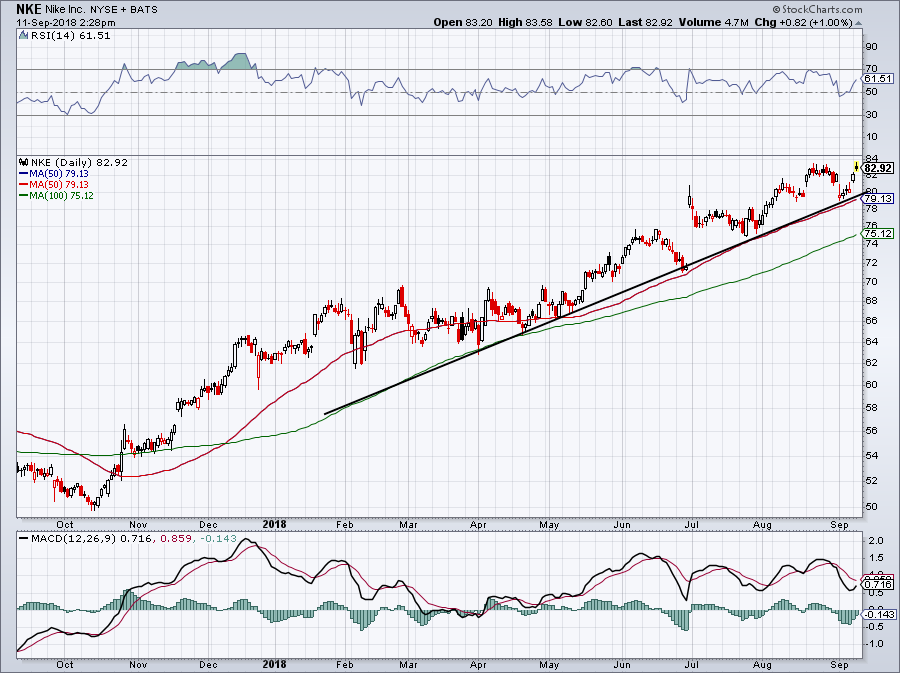Click the 'NYSE + BATS' exchange label
Viewport: 900px width, 673px height.
[x=123, y=10]
